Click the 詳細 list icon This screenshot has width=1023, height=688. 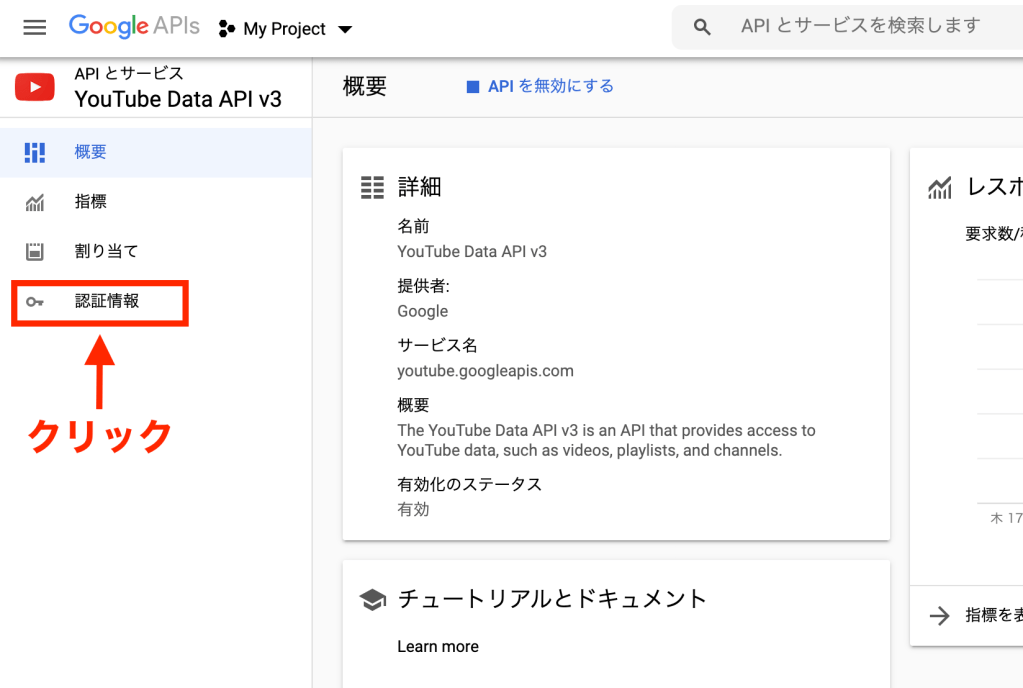tap(372, 187)
